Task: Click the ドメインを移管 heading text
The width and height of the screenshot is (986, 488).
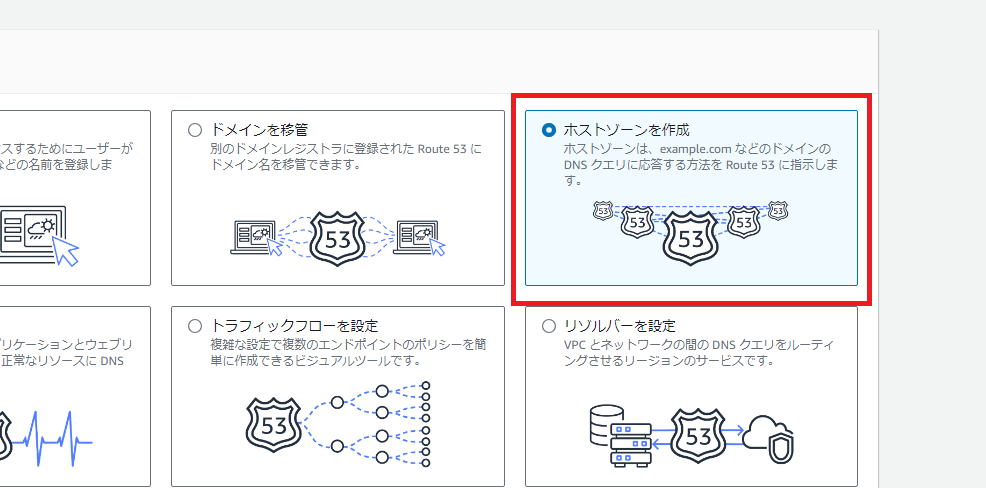Action: tap(260, 130)
